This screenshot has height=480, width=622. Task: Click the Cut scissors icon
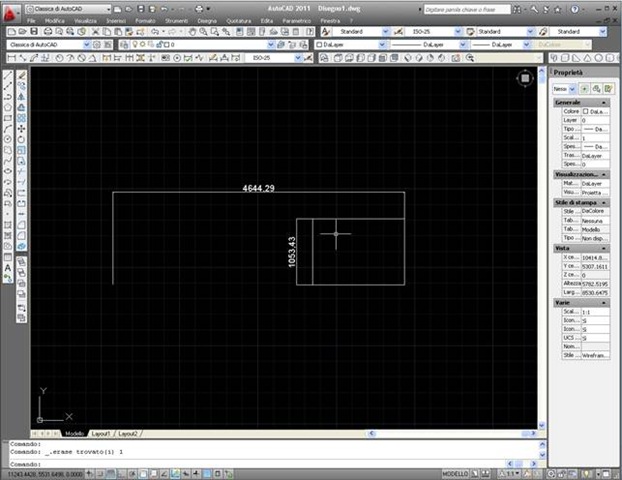tap(95, 31)
